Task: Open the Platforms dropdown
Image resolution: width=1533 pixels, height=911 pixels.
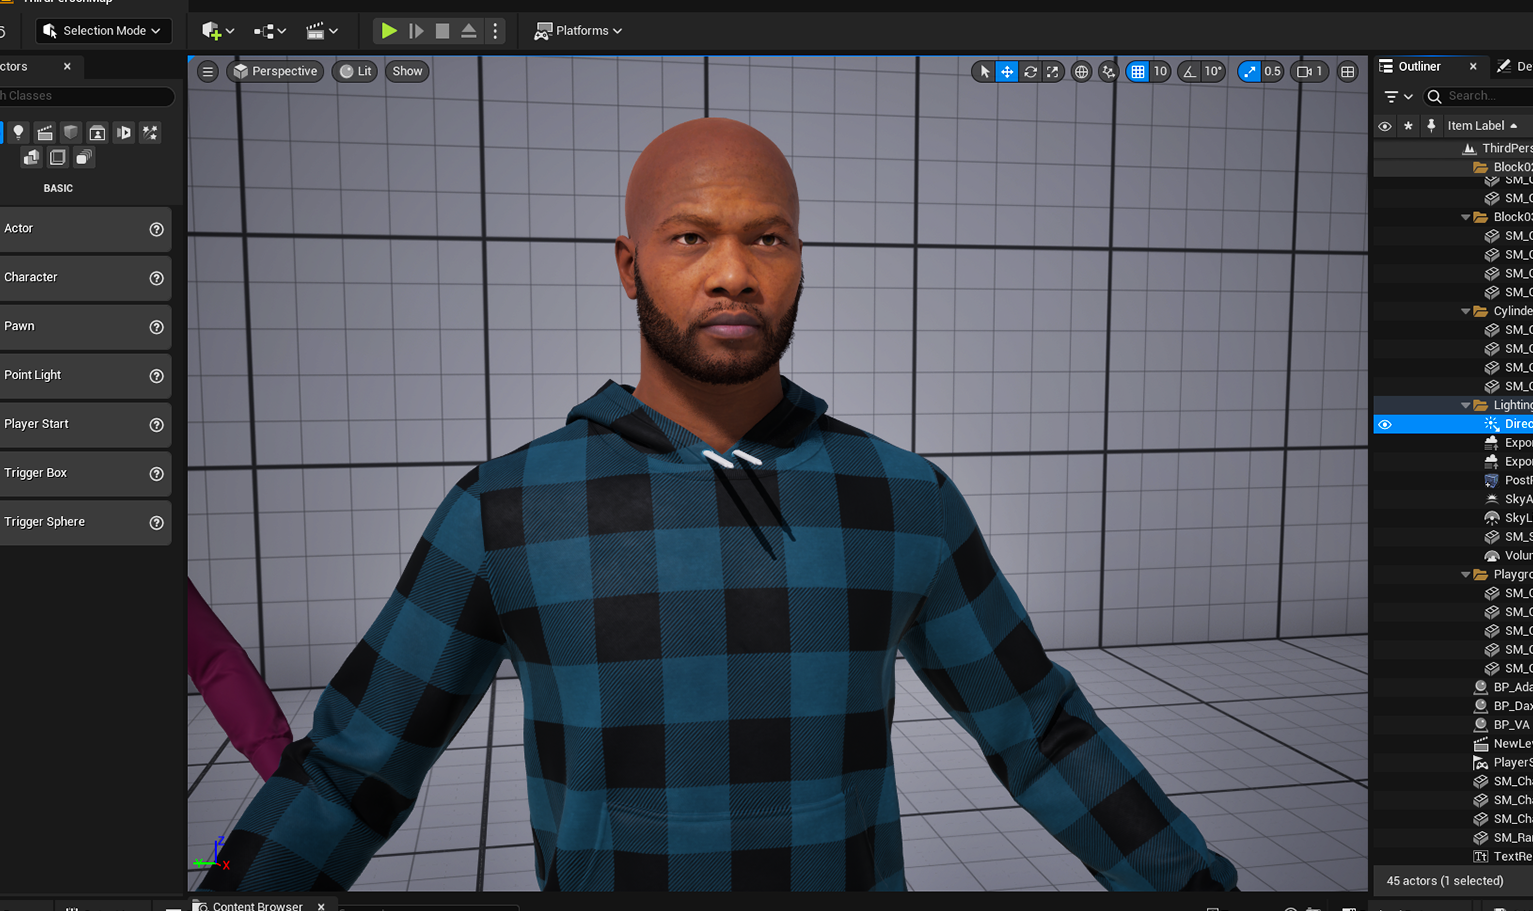Action: [x=578, y=31]
